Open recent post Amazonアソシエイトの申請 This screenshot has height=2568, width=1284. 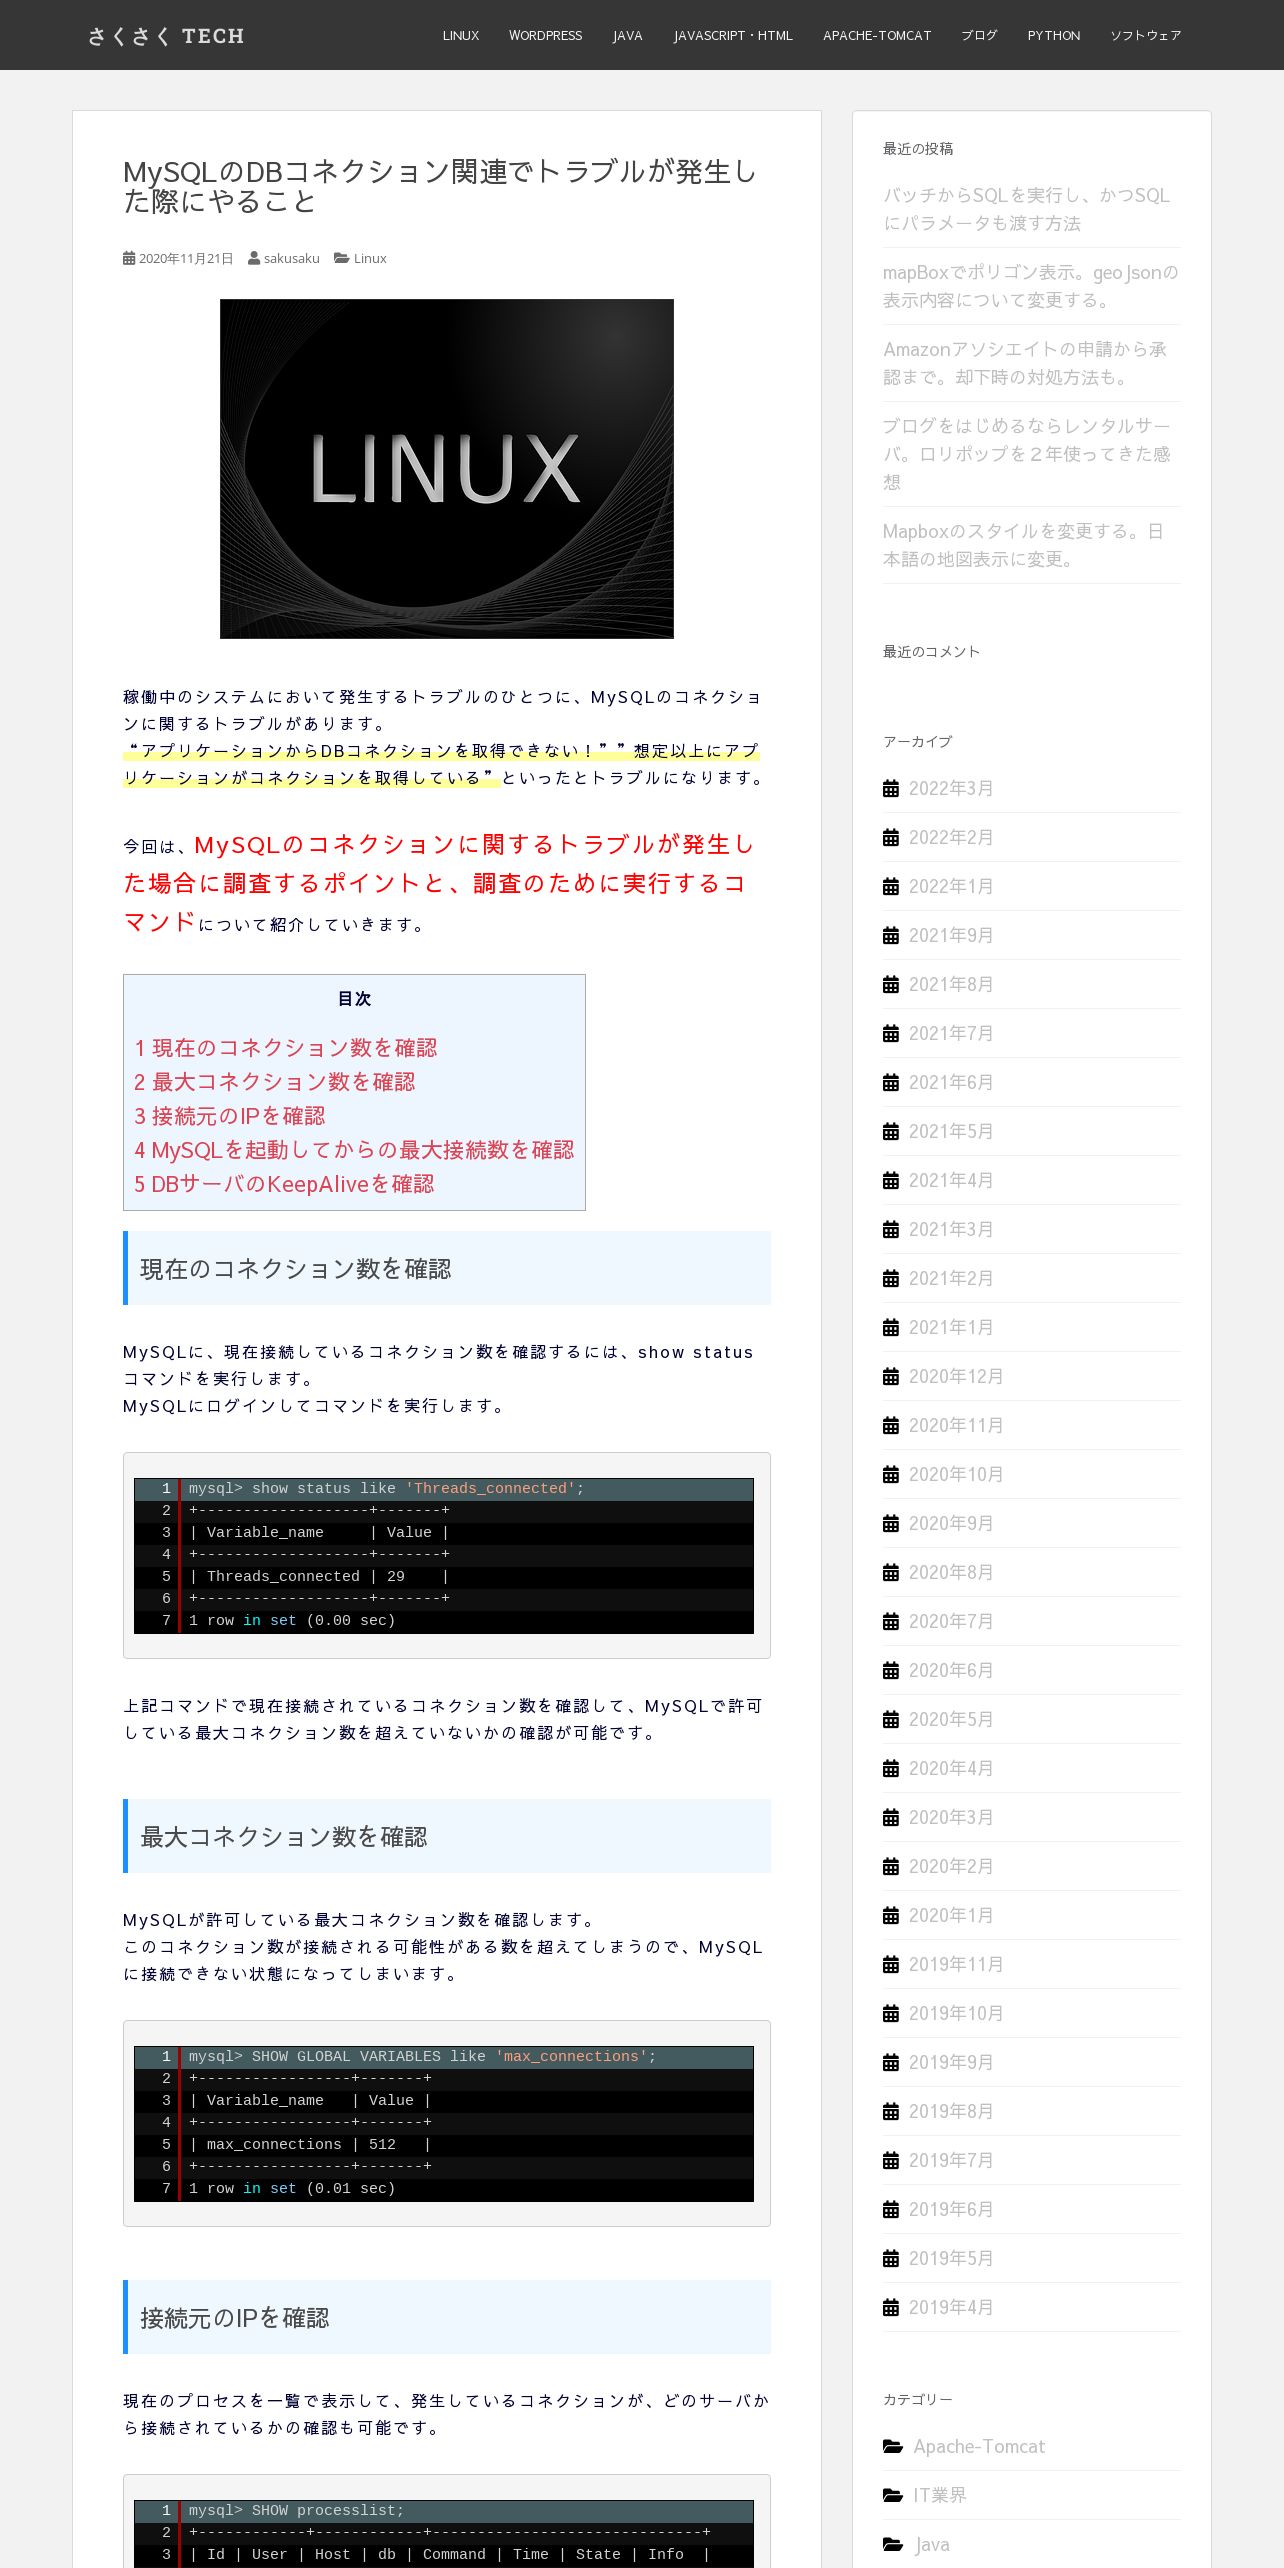pos(1025,363)
